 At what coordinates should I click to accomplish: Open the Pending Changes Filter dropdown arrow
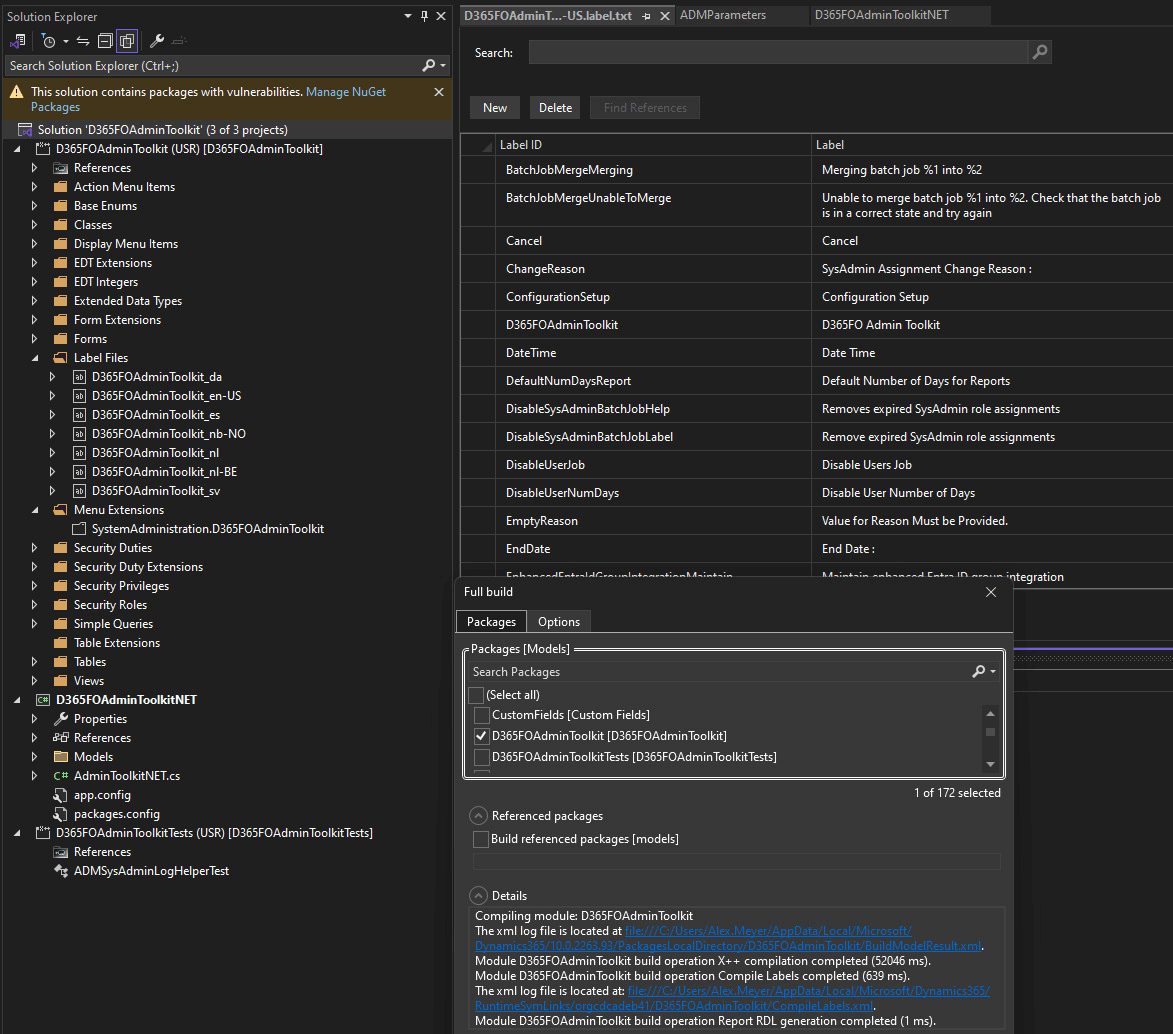tap(66, 41)
